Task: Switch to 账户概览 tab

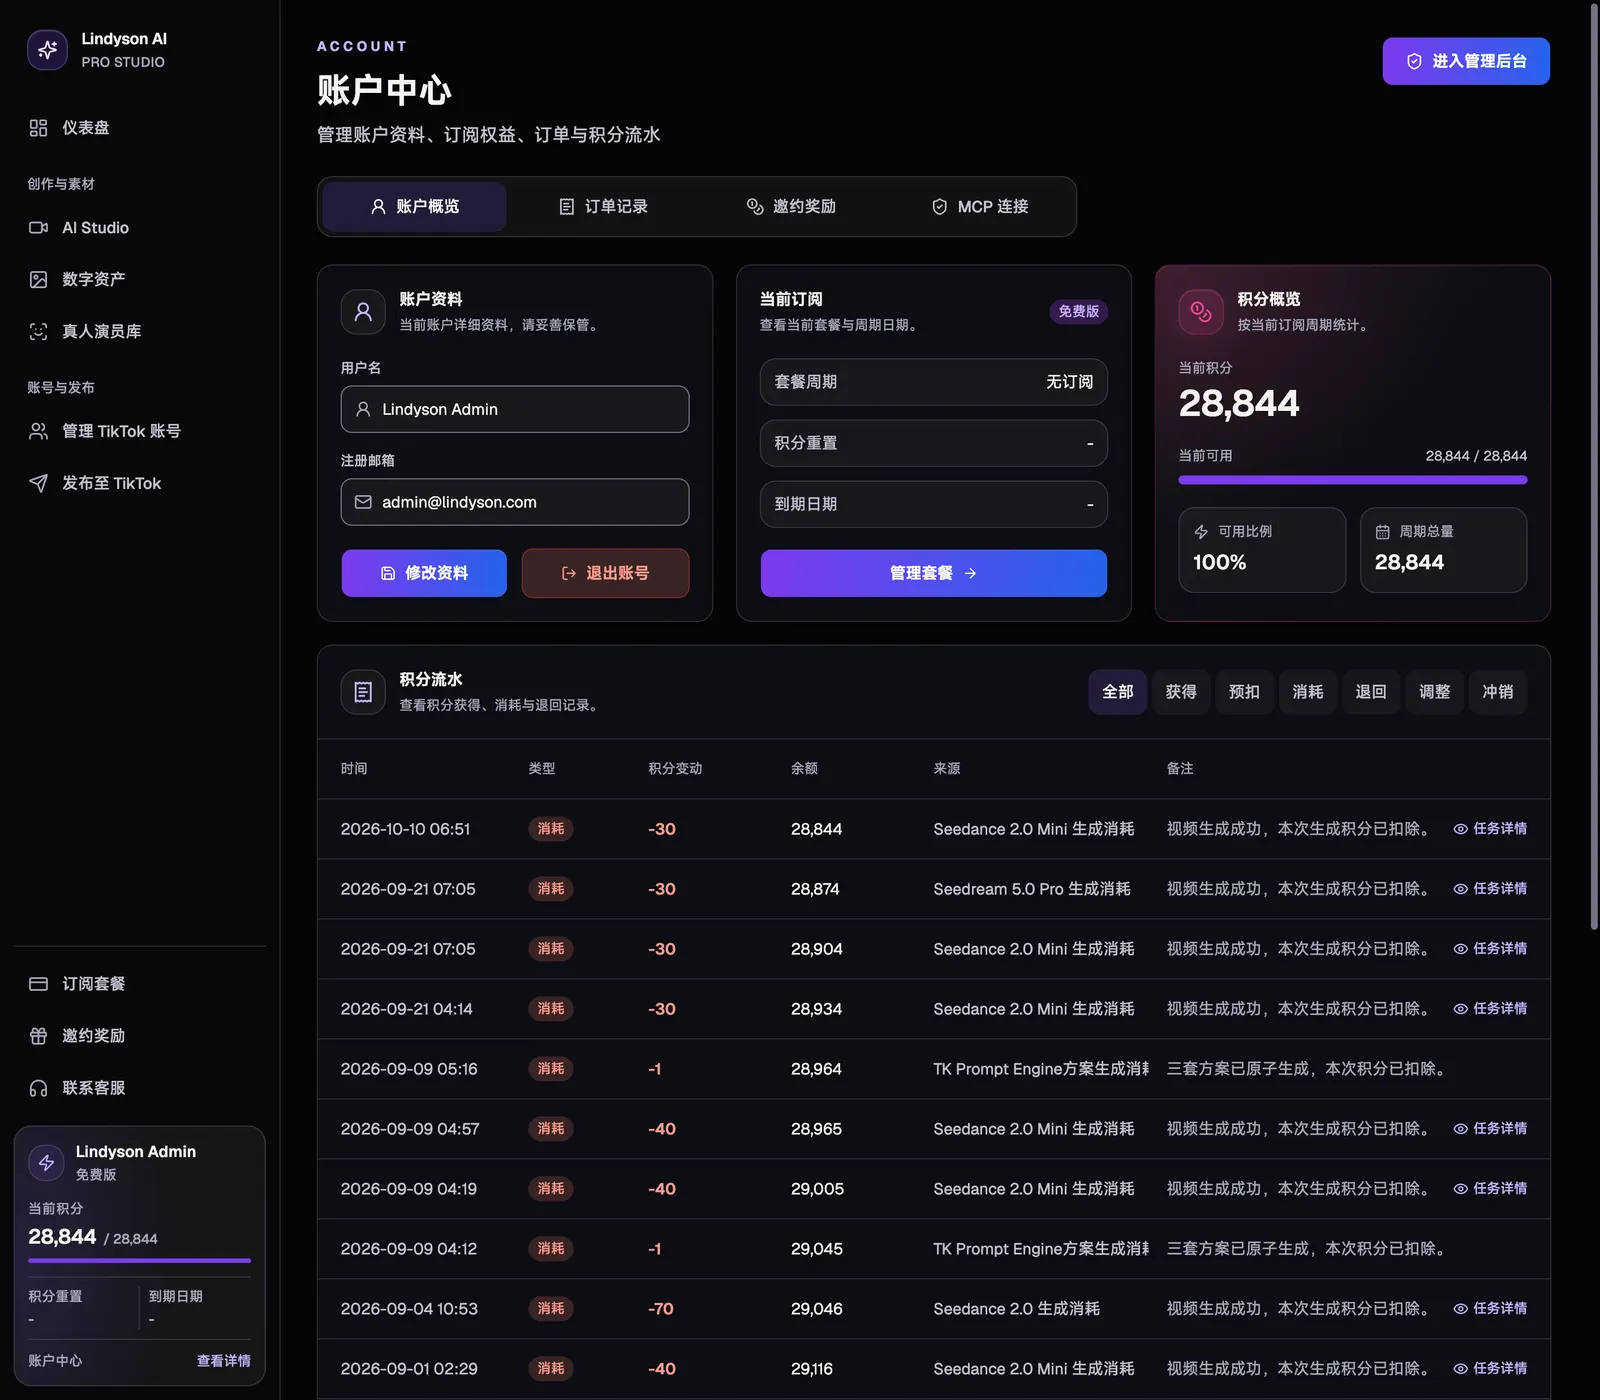Action: 414,207
